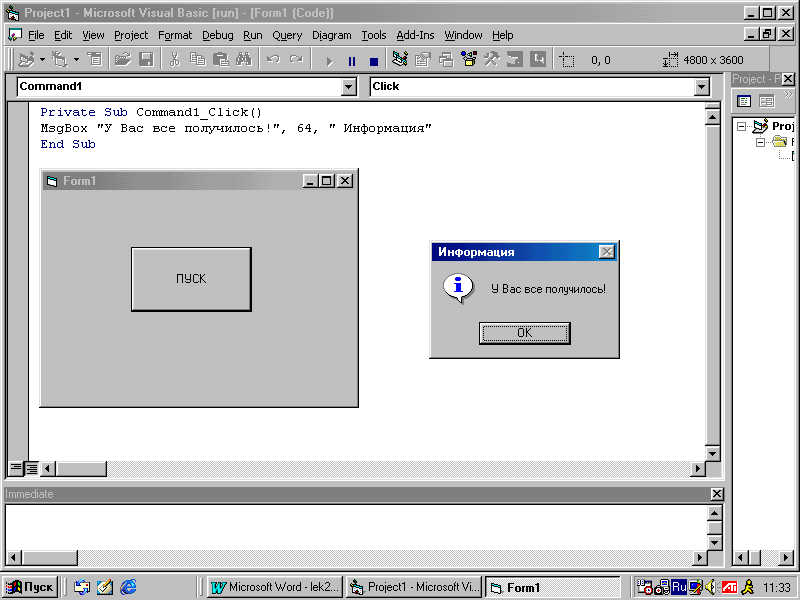
Task: Open the Menu Editor from the toolbar
Action: (x=95, y=60)
